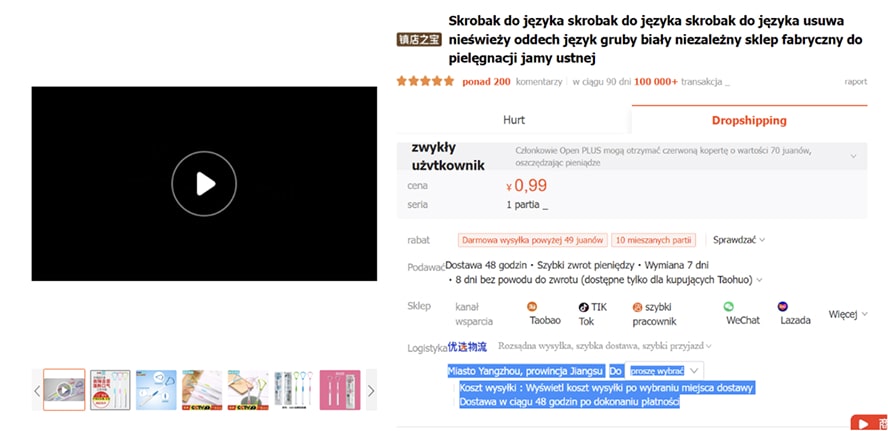The width and height of the screenshot is (888, 431).
Task: Show next thumbnails with right arrow
Action: (371, 390)
